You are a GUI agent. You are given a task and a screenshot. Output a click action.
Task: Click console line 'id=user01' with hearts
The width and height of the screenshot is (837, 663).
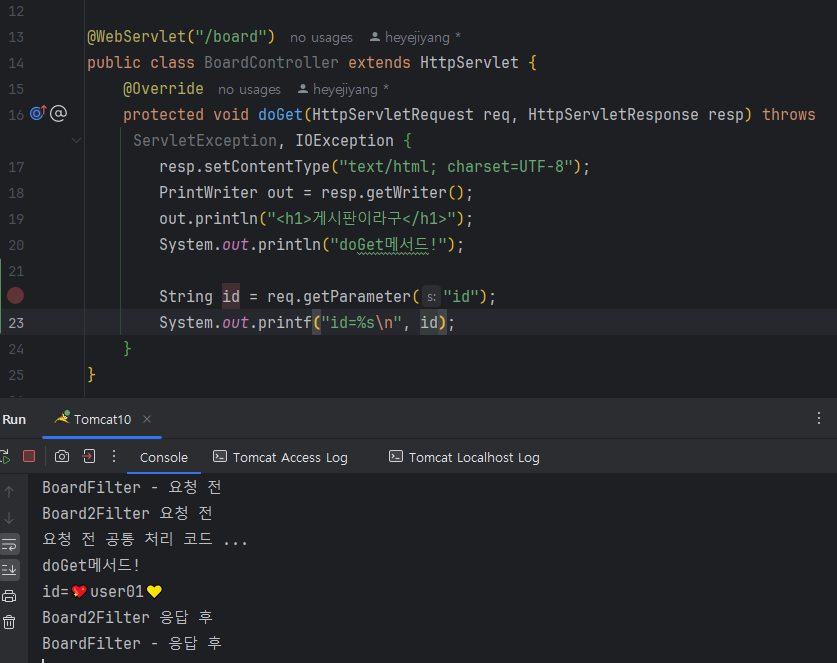tap(102, 591)
